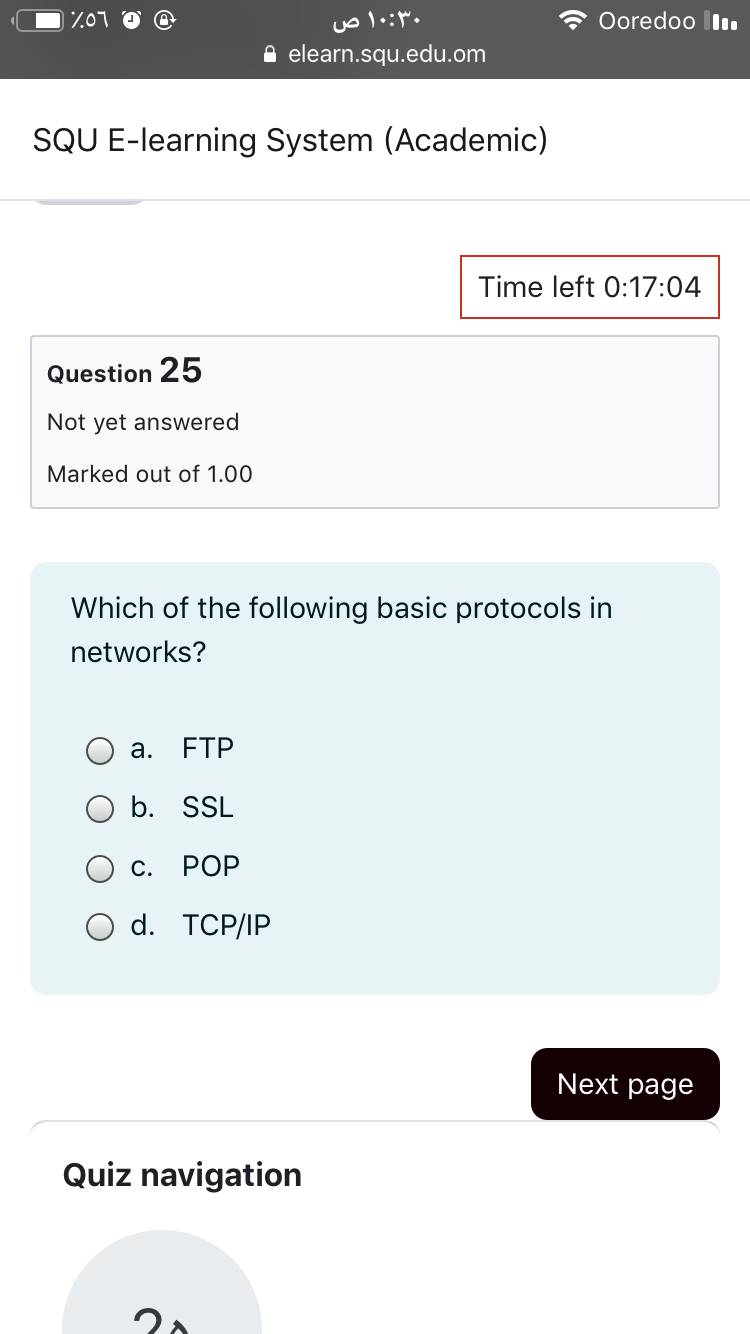Image resolution: width=750 pixels, height=1334 pixels.
Task: Tap the orientation lock status icon
Action: (x=166, y=20)
